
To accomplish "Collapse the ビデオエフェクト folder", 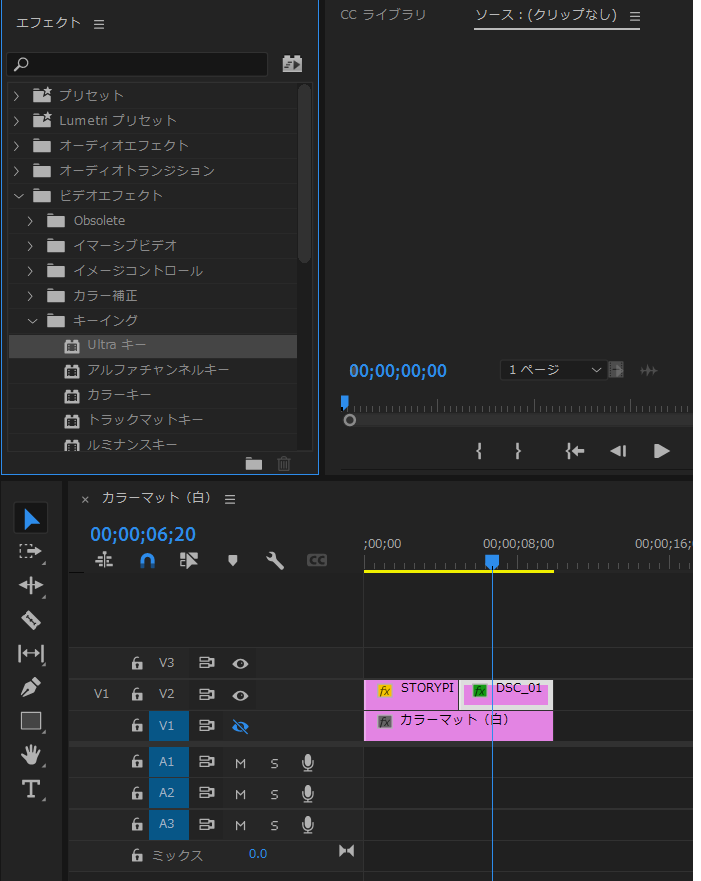I will [17, 196].
